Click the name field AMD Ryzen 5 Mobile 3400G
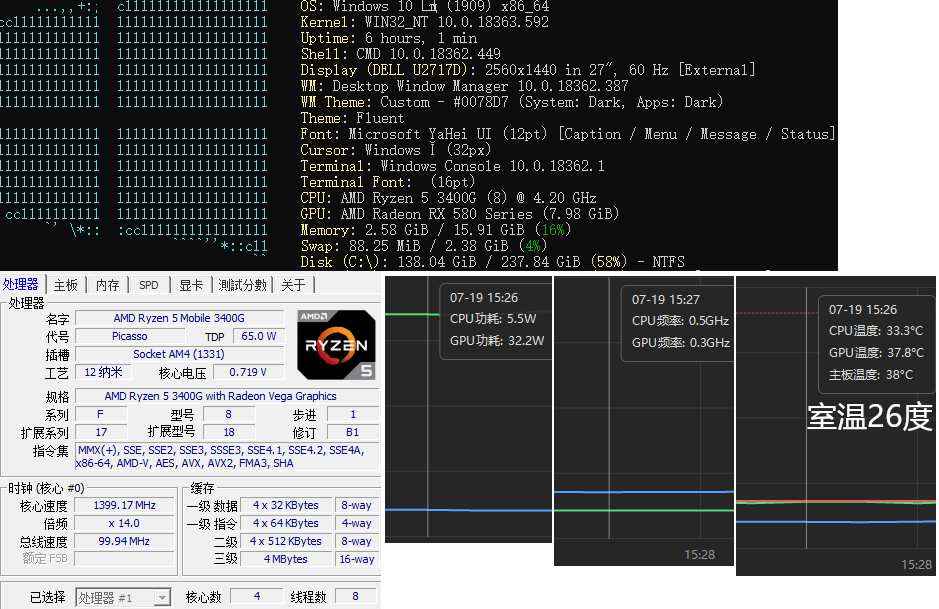Screen dimensions: 939x609 [179, 318]
